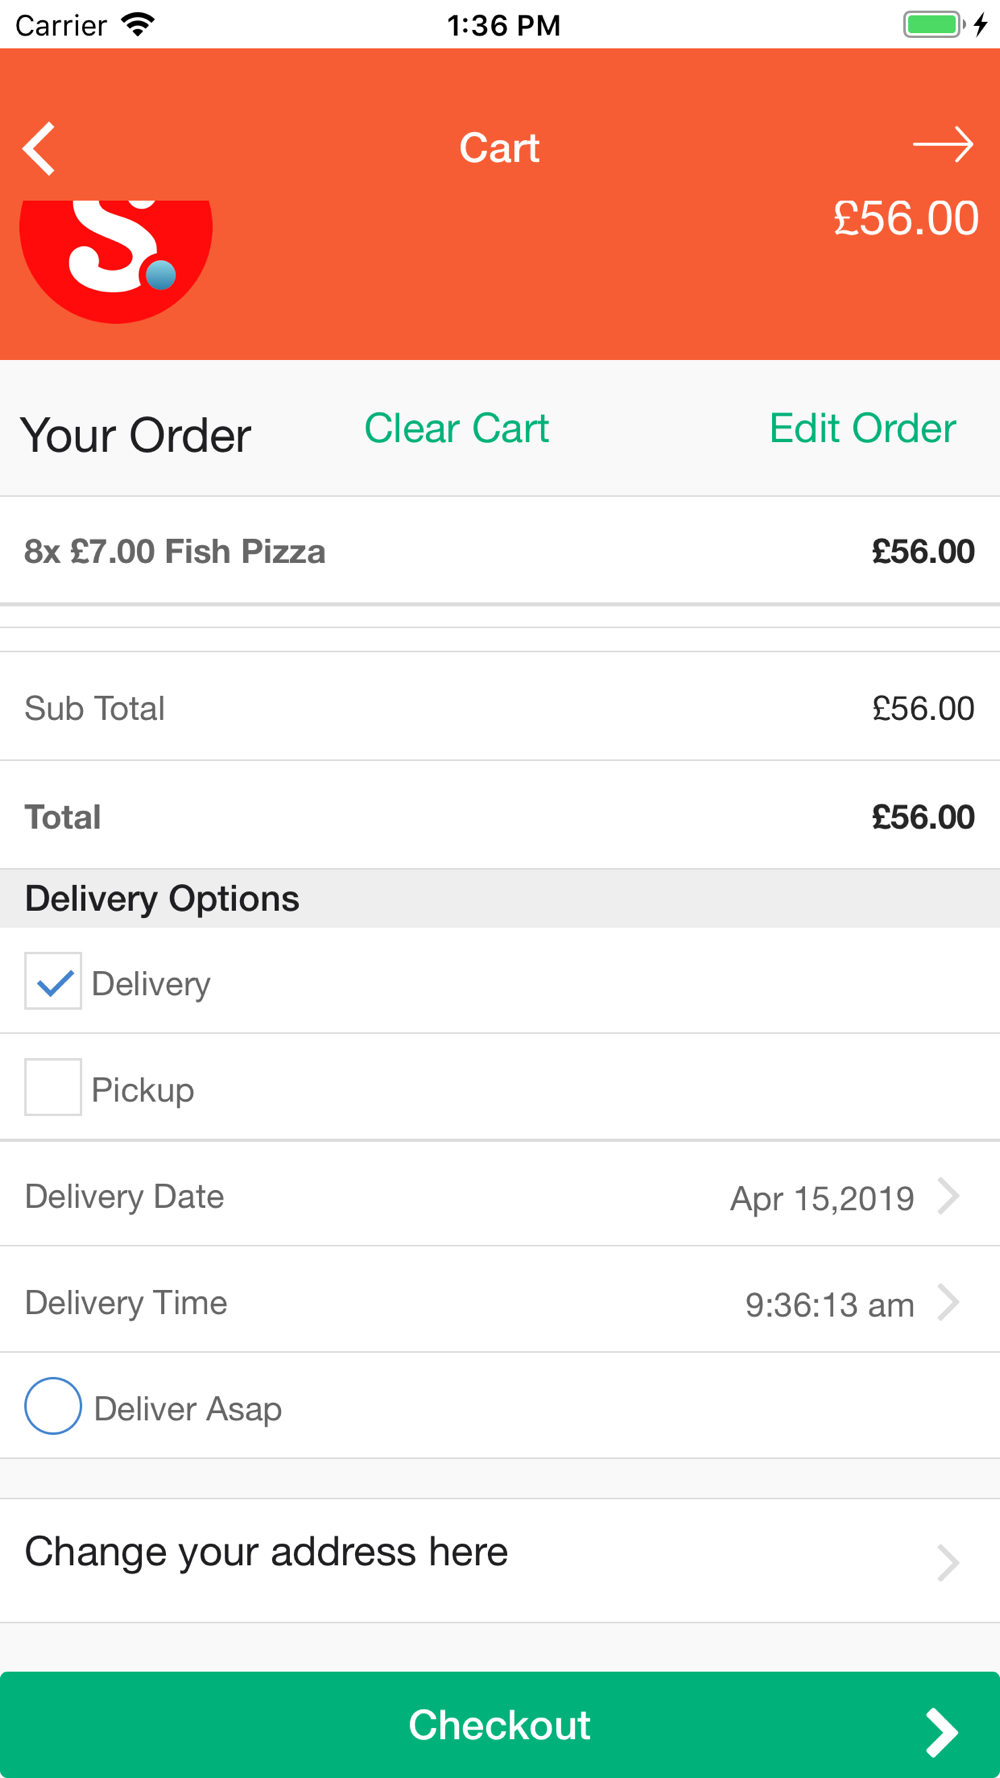The width and height of the screenshot is (1000, 1778).
Task: Select the Deliver Asap radio button
Action: tap(53, 1406)
